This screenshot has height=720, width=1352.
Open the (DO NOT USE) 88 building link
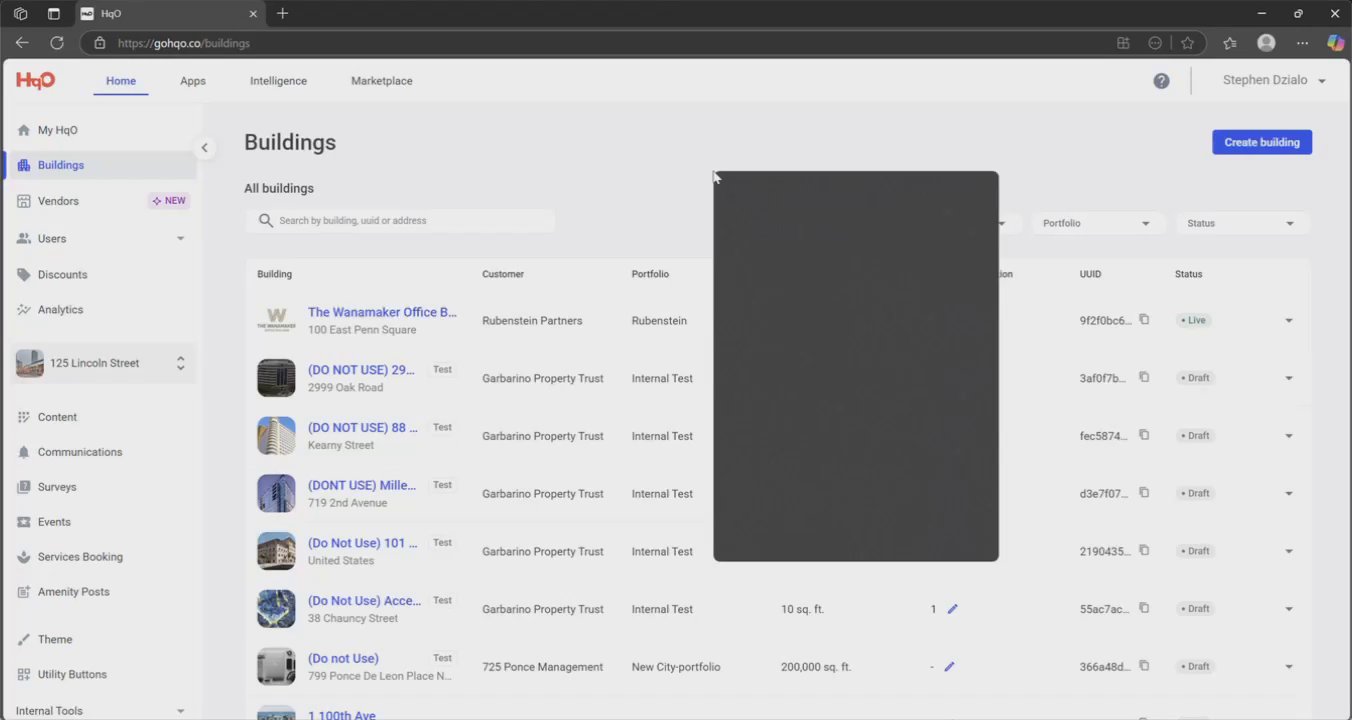363,428
